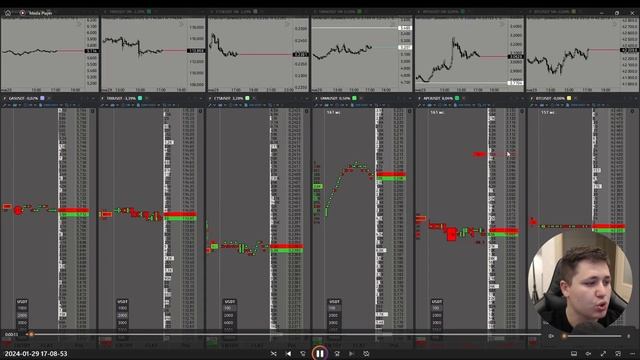Open the BTCUSDT mini chart at top
This screenshot has height=360, width=640.
(x=582, y=54)
